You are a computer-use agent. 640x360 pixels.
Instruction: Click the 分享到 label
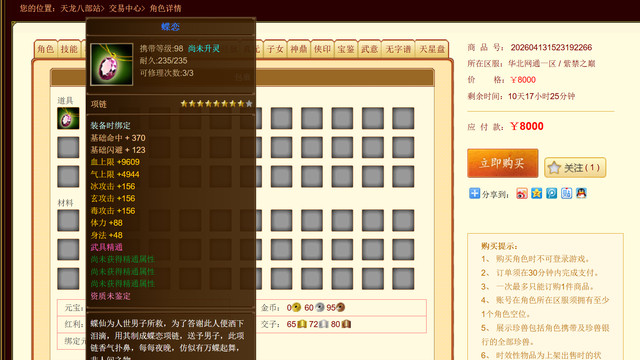pos(495,194)
